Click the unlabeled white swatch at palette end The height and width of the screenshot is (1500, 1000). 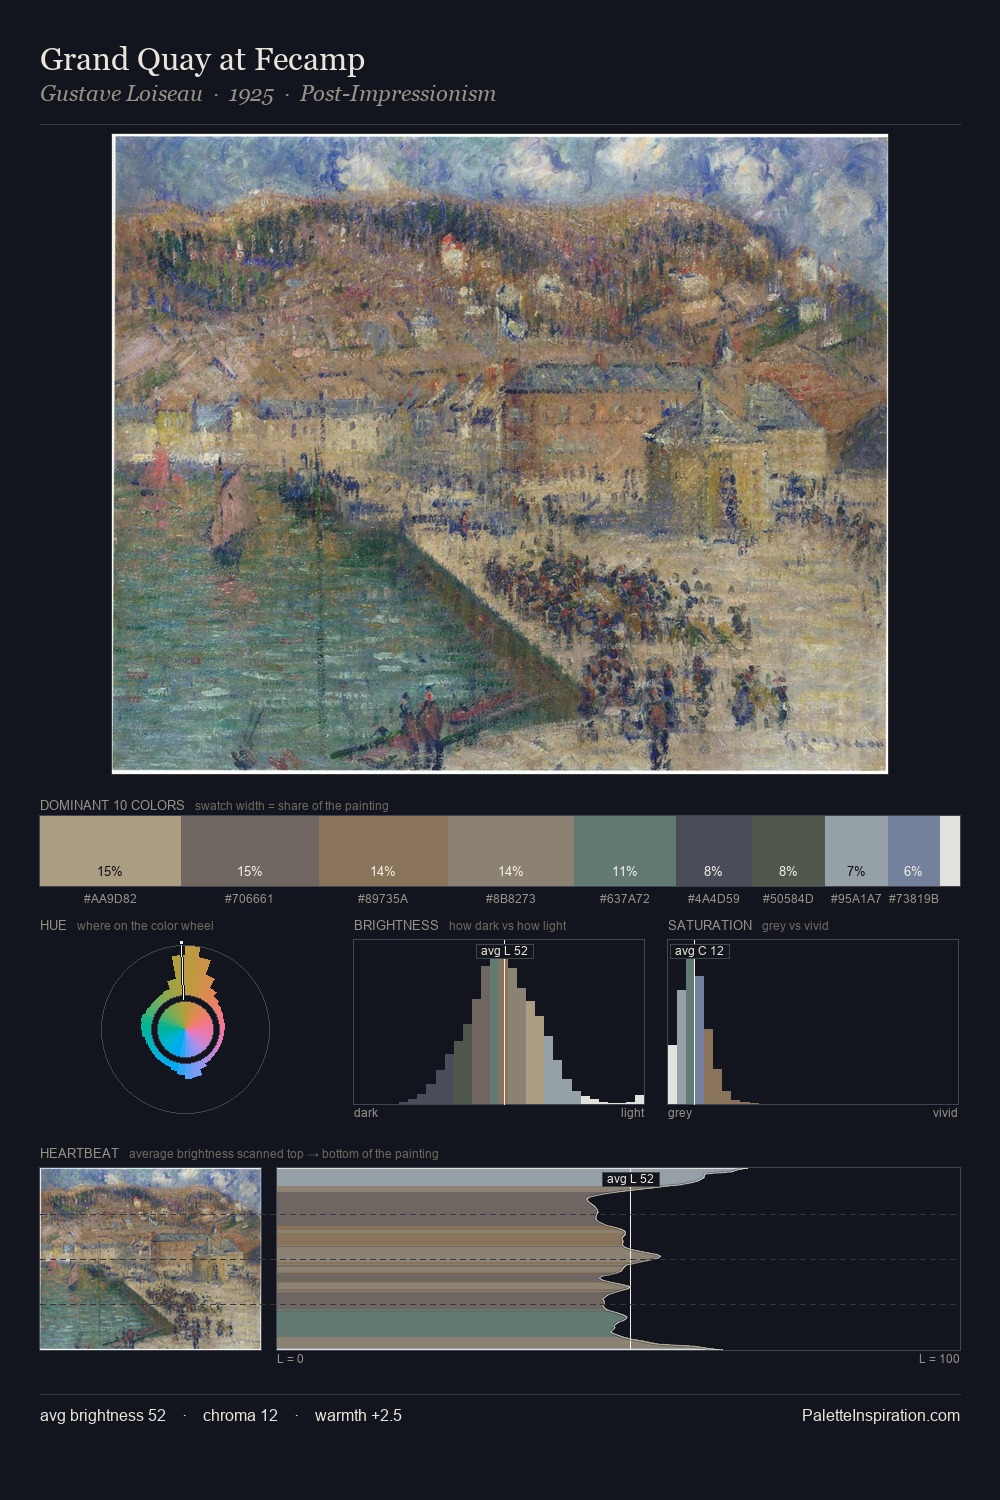(x=950, y=851)
